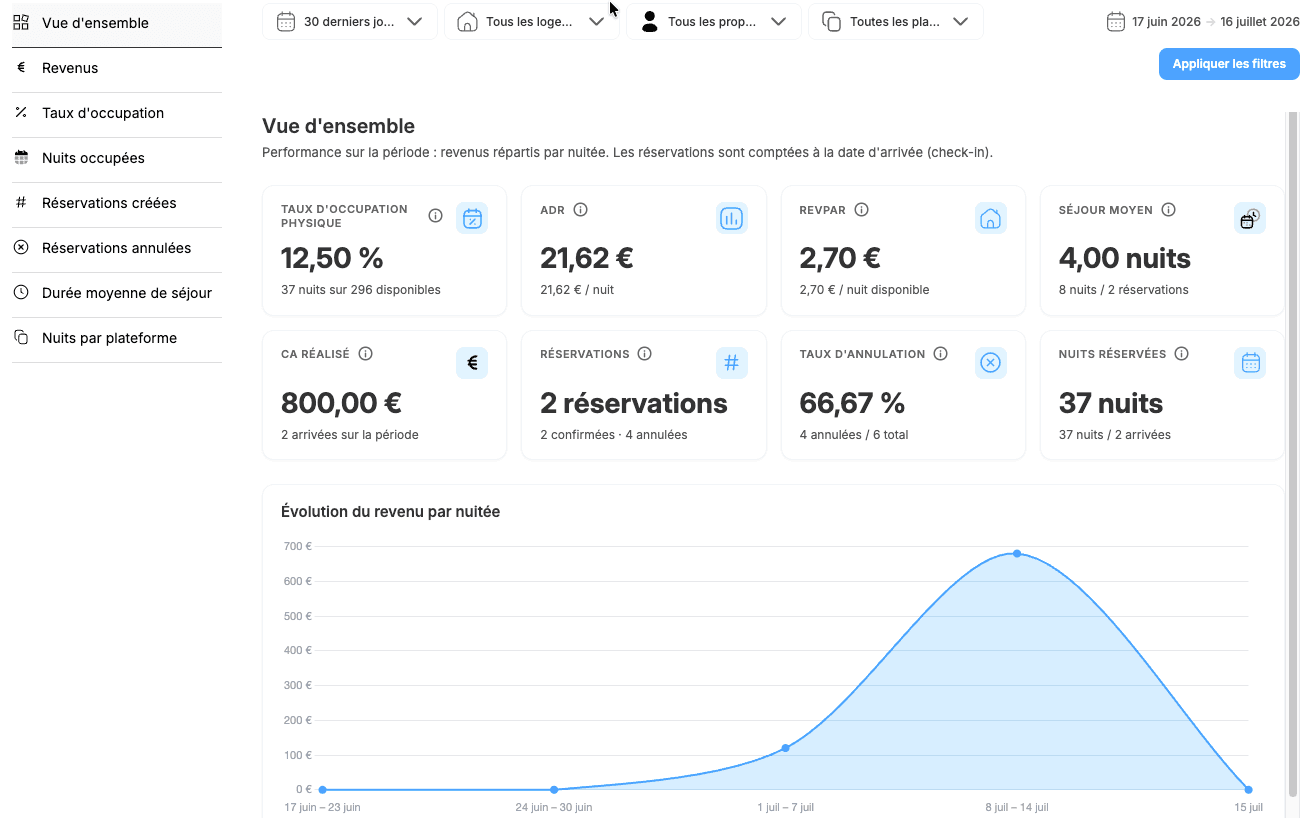Open the Tous les propriétaires dropdown
The height and width of the screenshot is (829, 1308).
pos(714,22)
